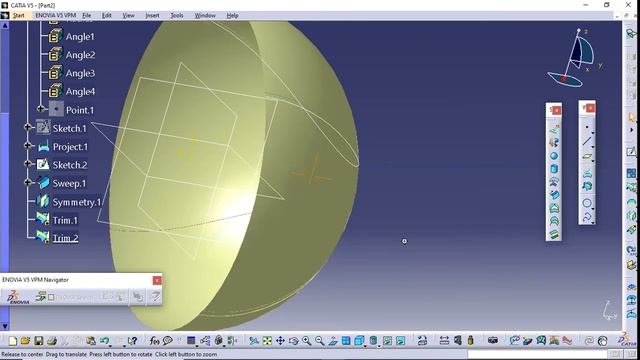Screen dimensions: 640x360
Task: Click the Normal View icon
Action: point(333,341)
